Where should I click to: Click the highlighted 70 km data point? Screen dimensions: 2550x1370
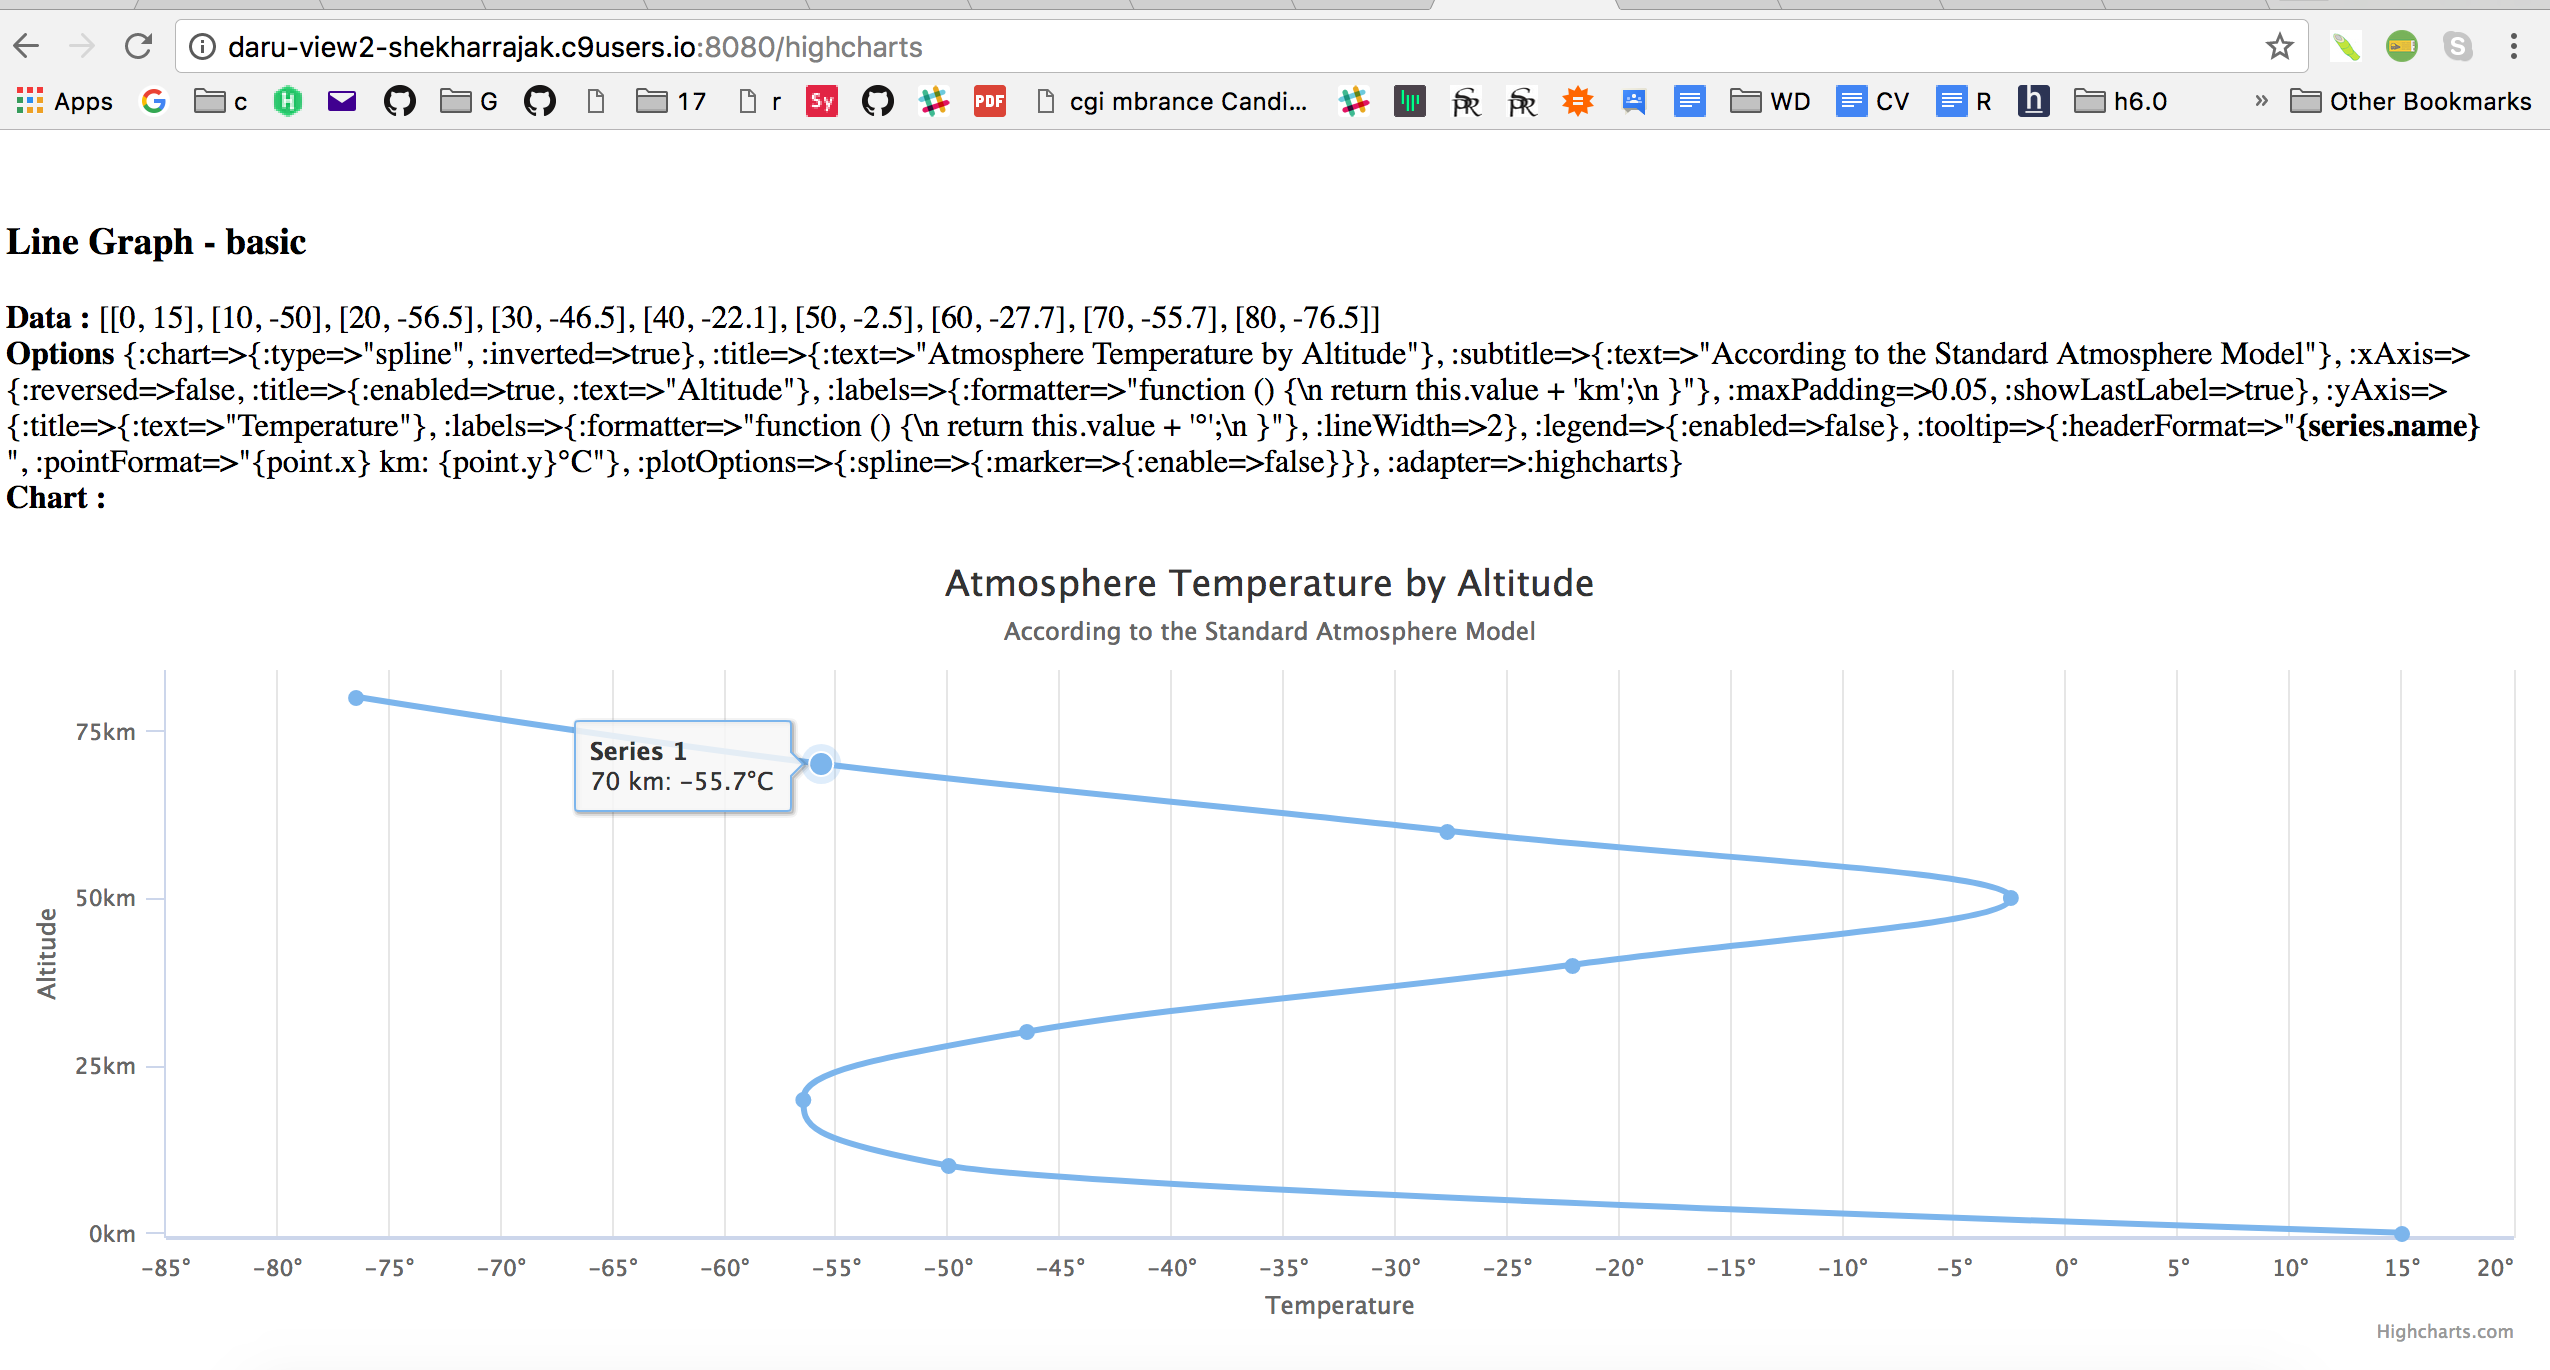pyautogui.click(x=820, y=763)
